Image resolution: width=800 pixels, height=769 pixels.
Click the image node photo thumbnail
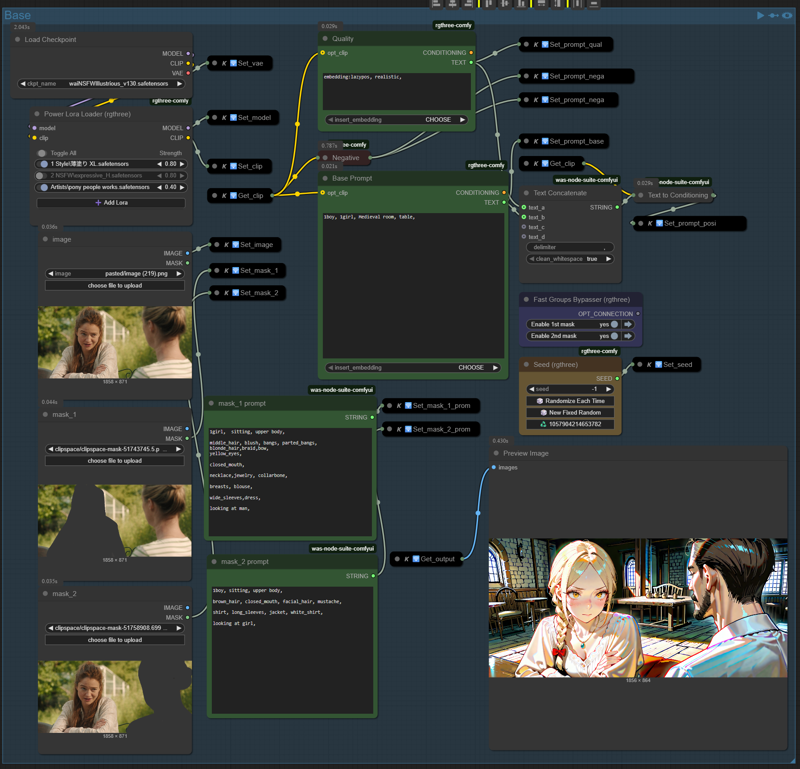(115, 342)
